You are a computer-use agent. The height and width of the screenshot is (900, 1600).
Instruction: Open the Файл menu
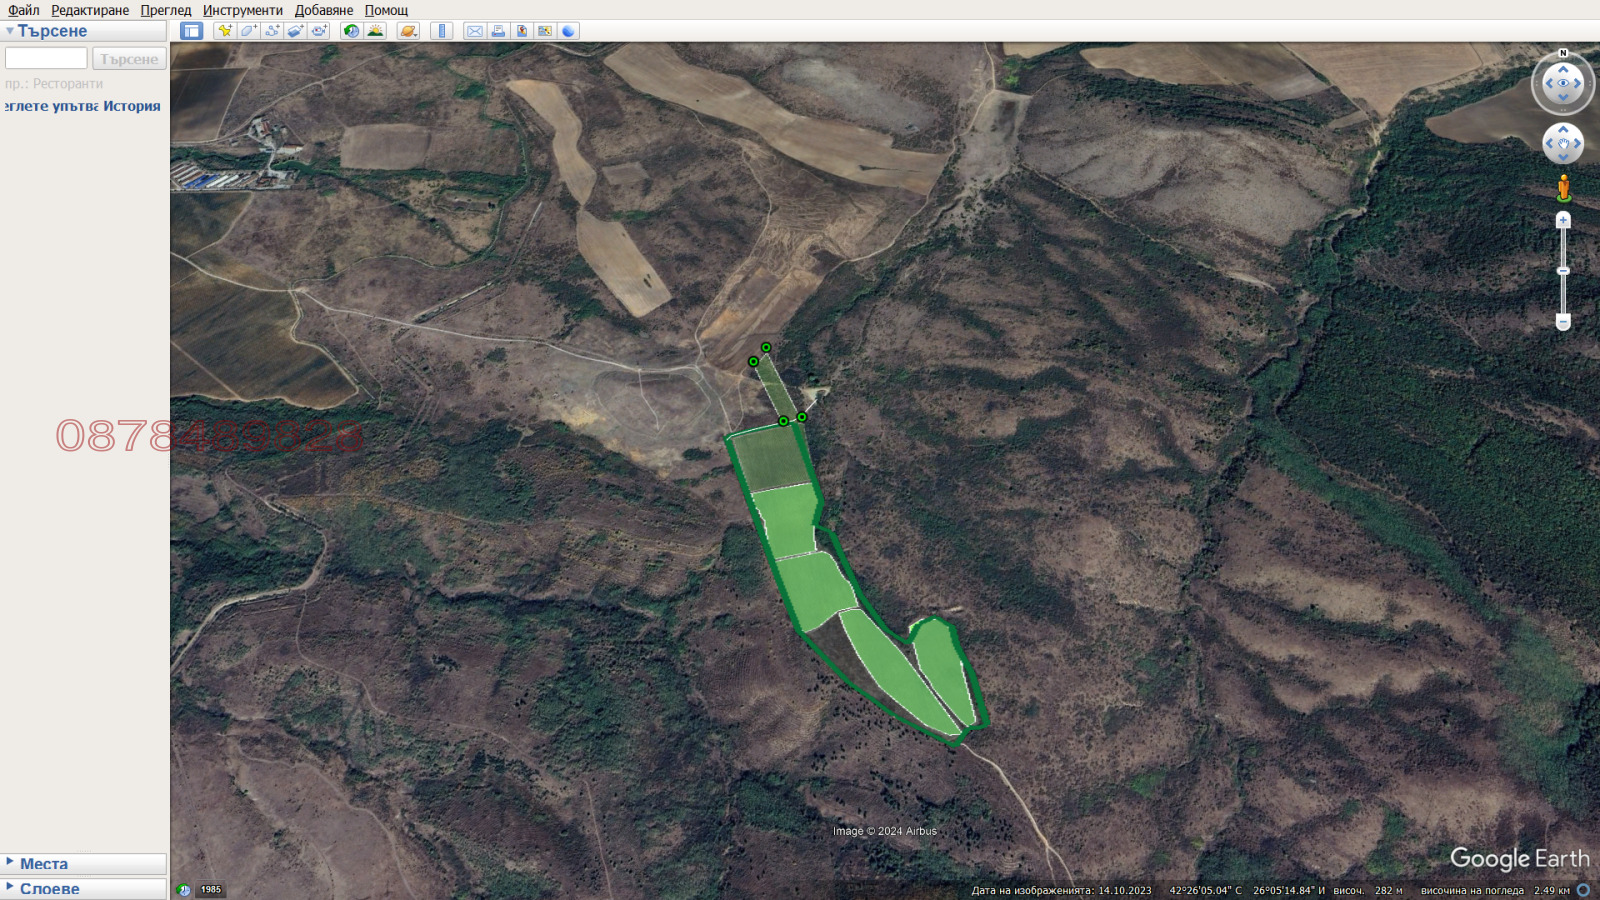pyautogui.click(x=24, y=10)
